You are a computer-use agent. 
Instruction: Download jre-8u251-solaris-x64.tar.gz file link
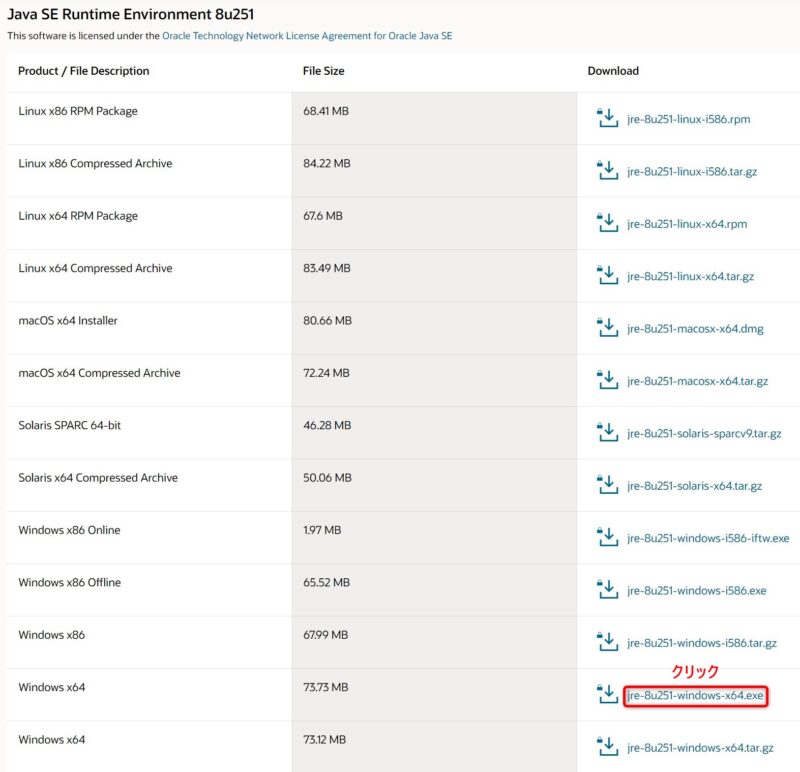tap(694, 486)
